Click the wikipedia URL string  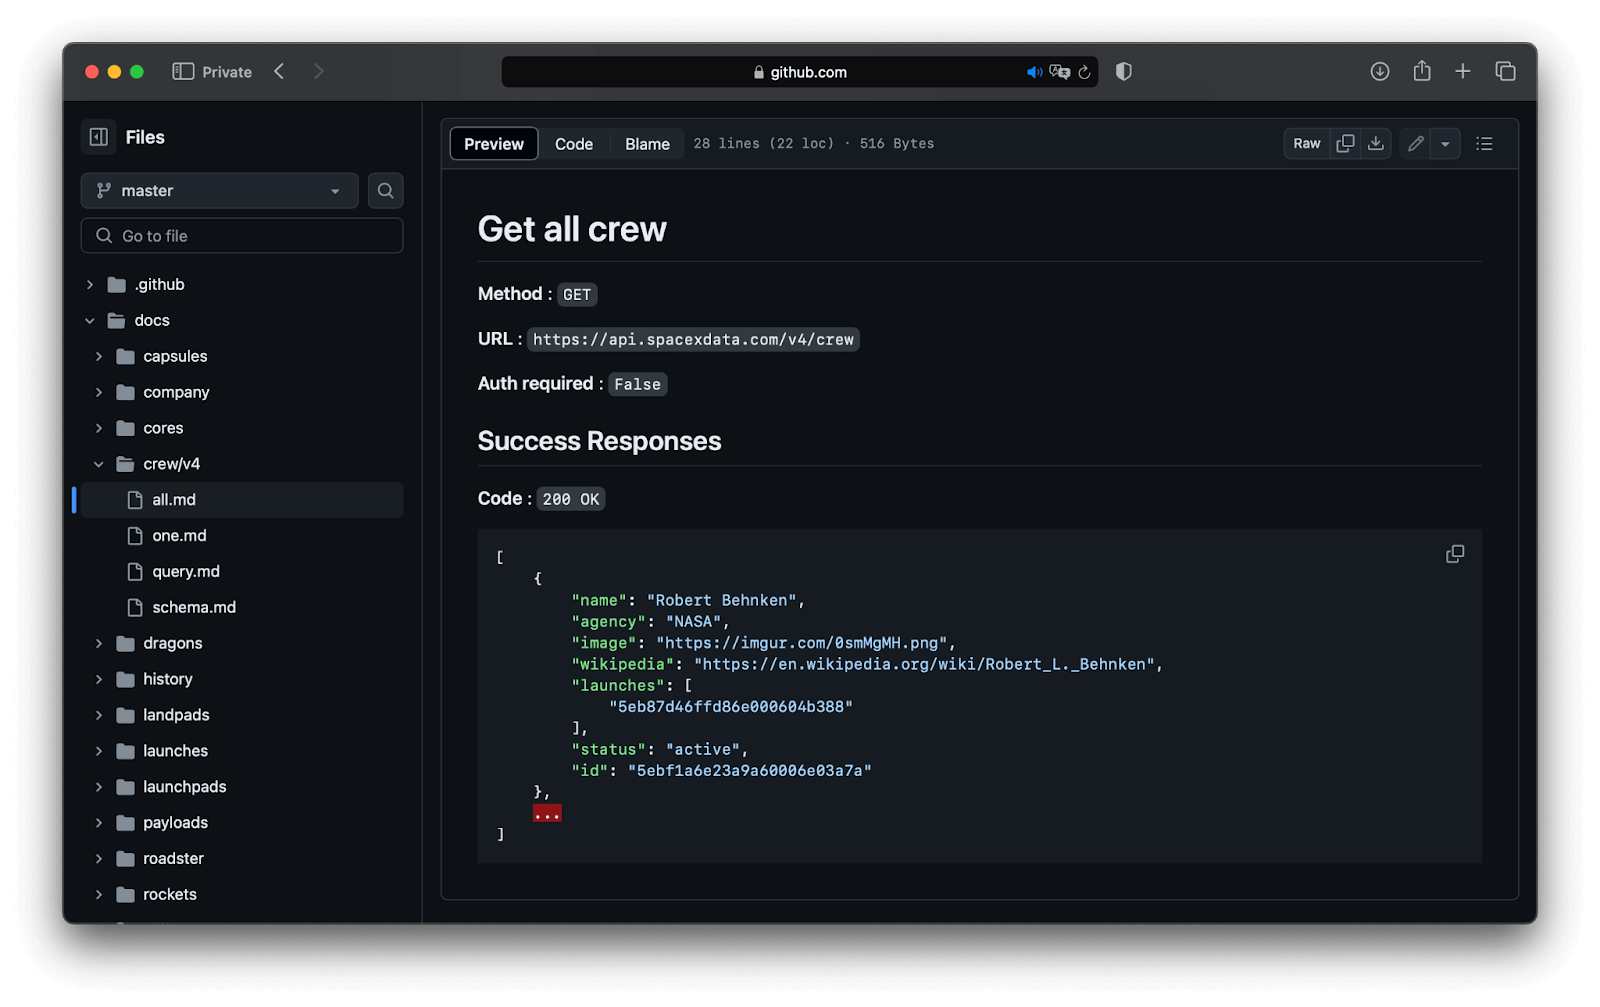[925, 665]
